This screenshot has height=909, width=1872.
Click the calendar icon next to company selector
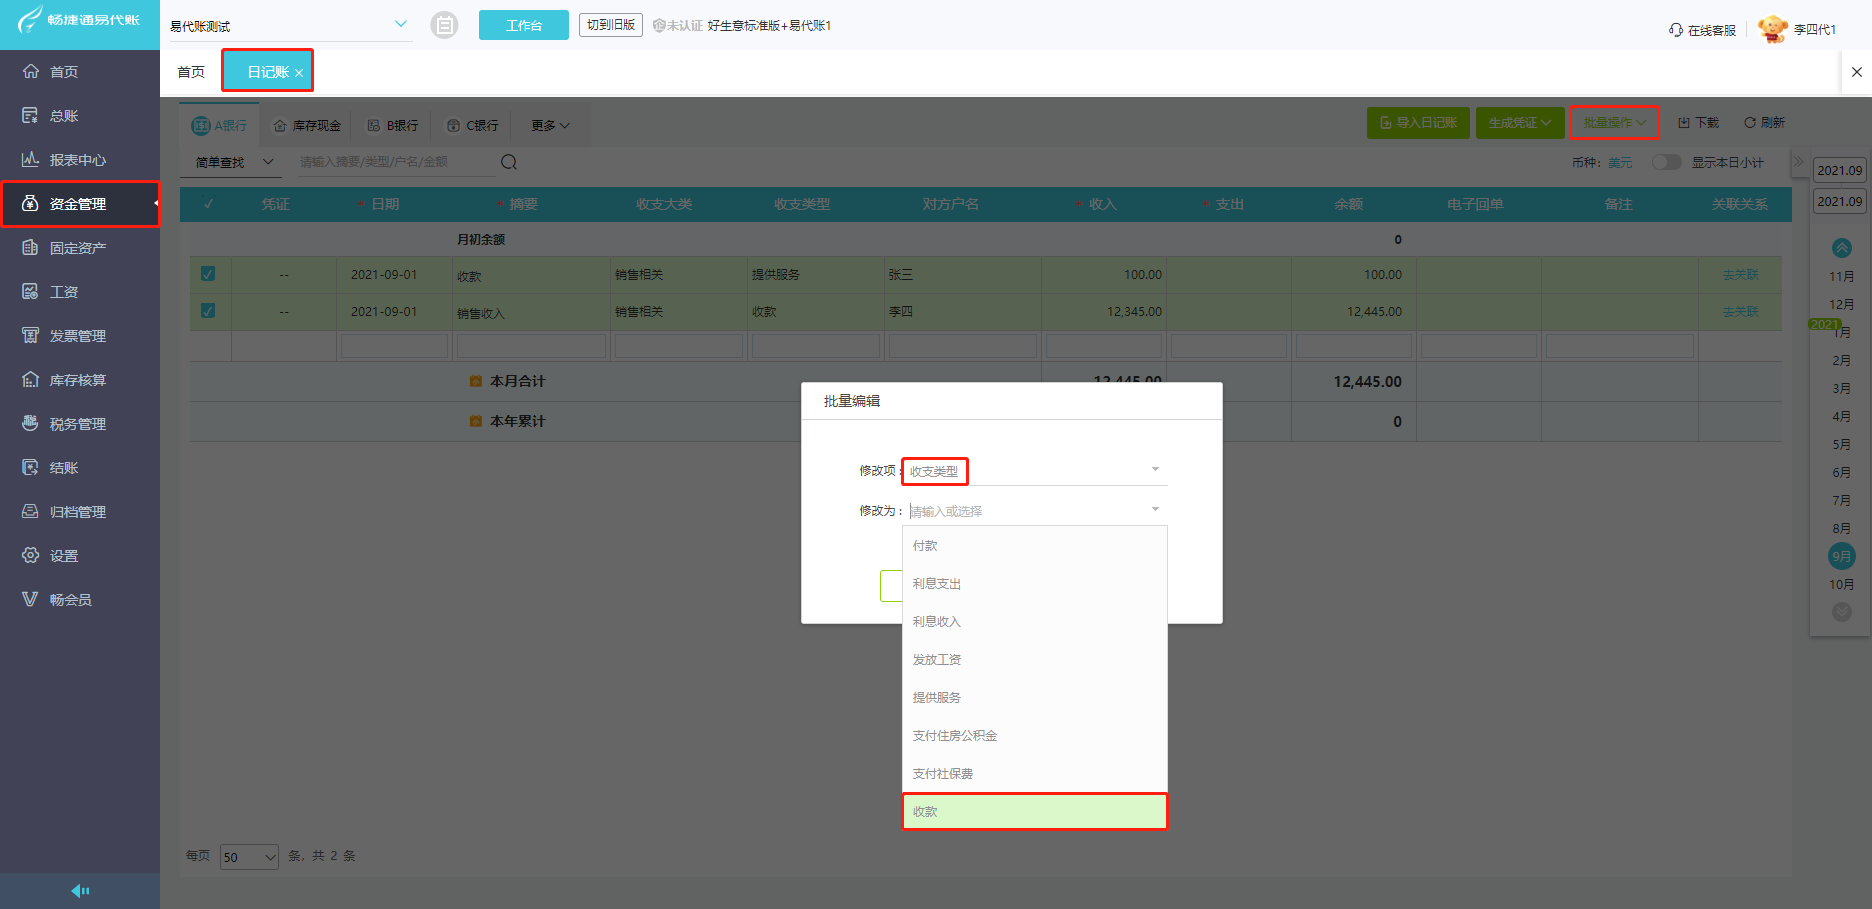[x=444, y=25]
